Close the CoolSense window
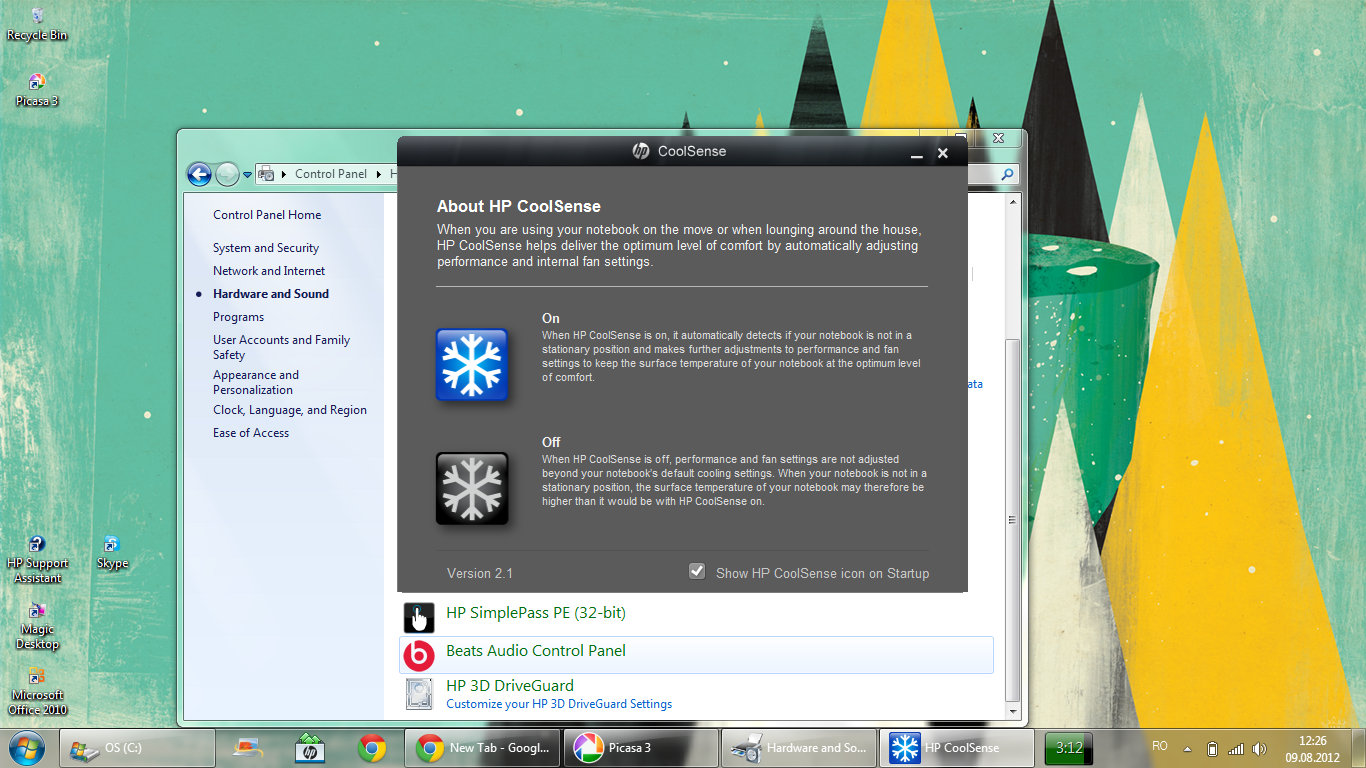This screenshot has width=1366, height=768. (x=942, y=153)
